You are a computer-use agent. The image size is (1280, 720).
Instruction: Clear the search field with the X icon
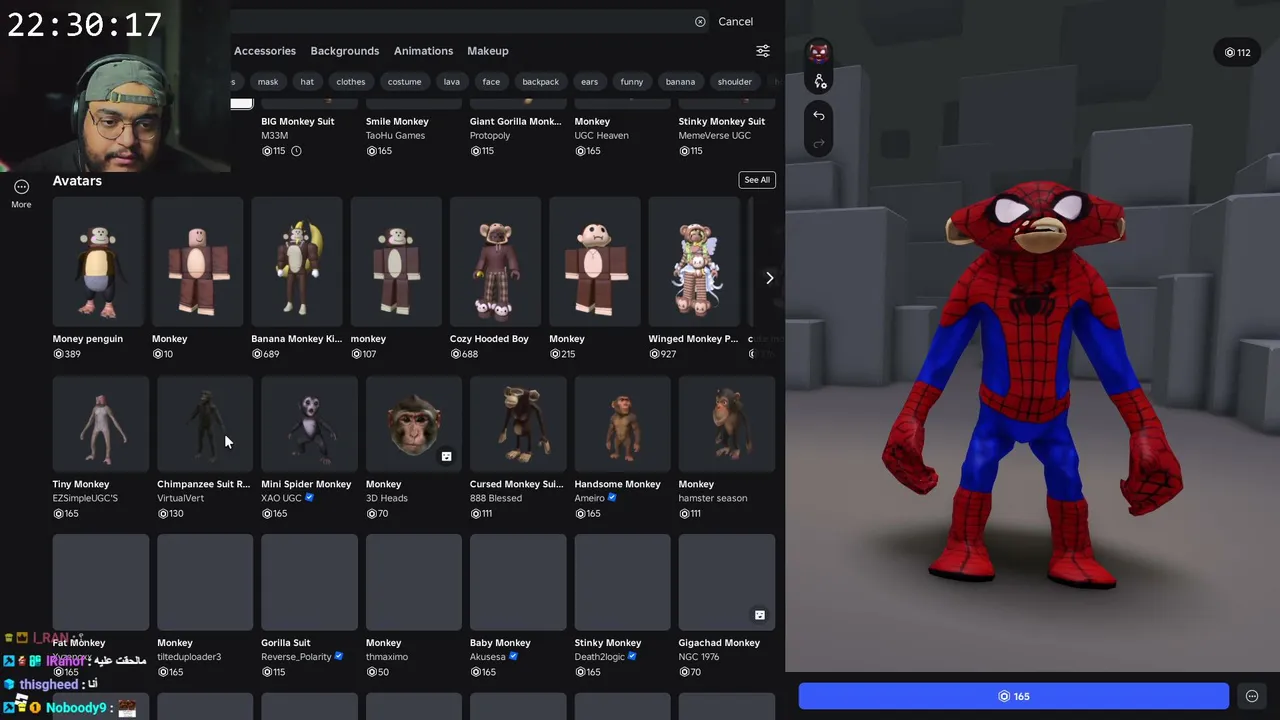700,21
